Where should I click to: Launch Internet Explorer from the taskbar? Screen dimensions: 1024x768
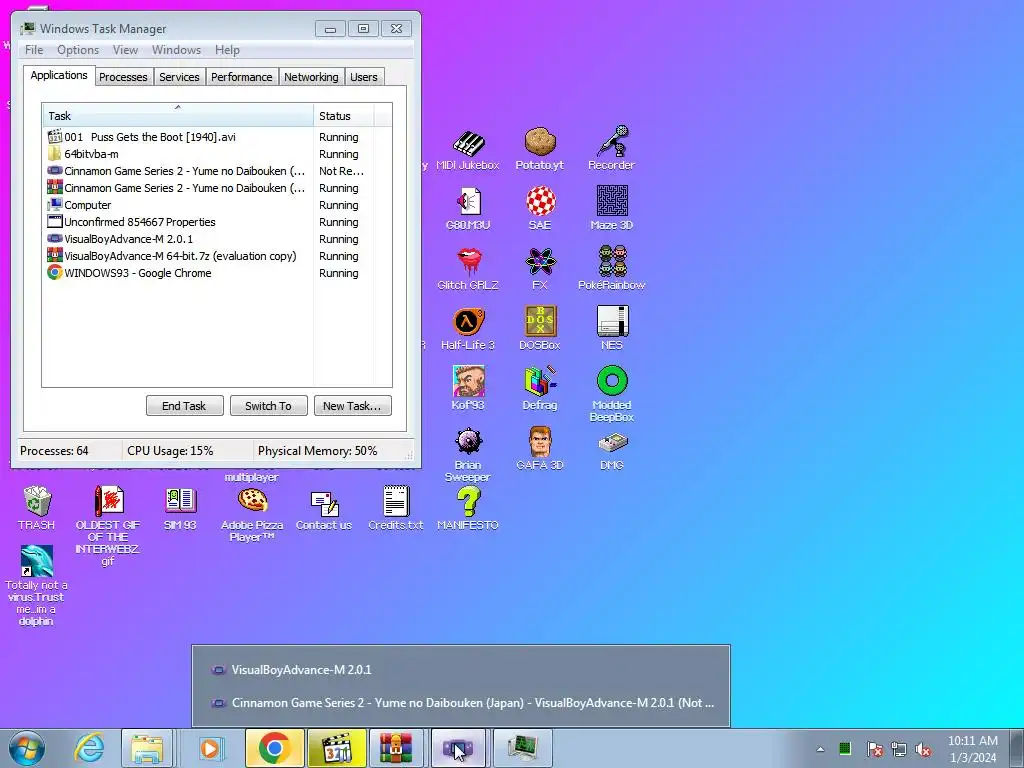point(89,748)
